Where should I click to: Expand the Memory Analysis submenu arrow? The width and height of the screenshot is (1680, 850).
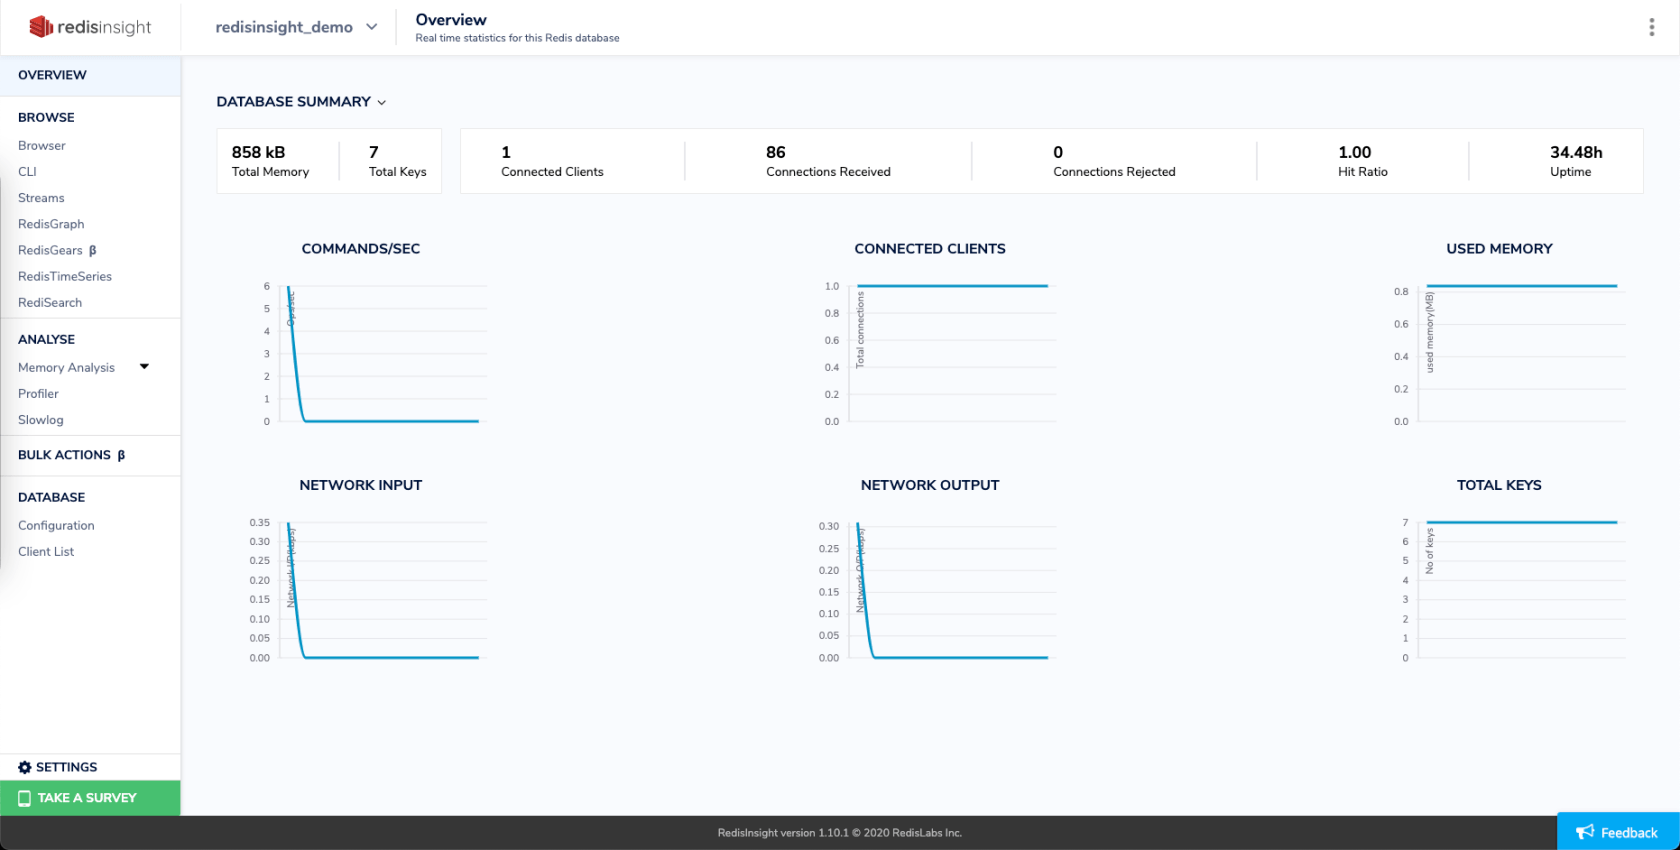[144, 367]
